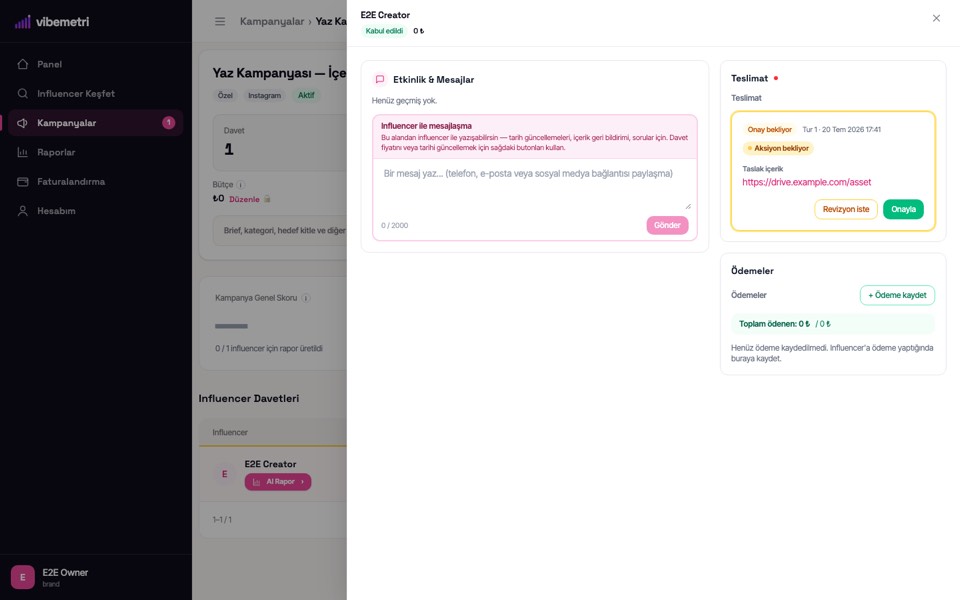The height and width of the screenshot is (600, 960).
Task: Click the vibemetri logo icon
Action: 23,22
